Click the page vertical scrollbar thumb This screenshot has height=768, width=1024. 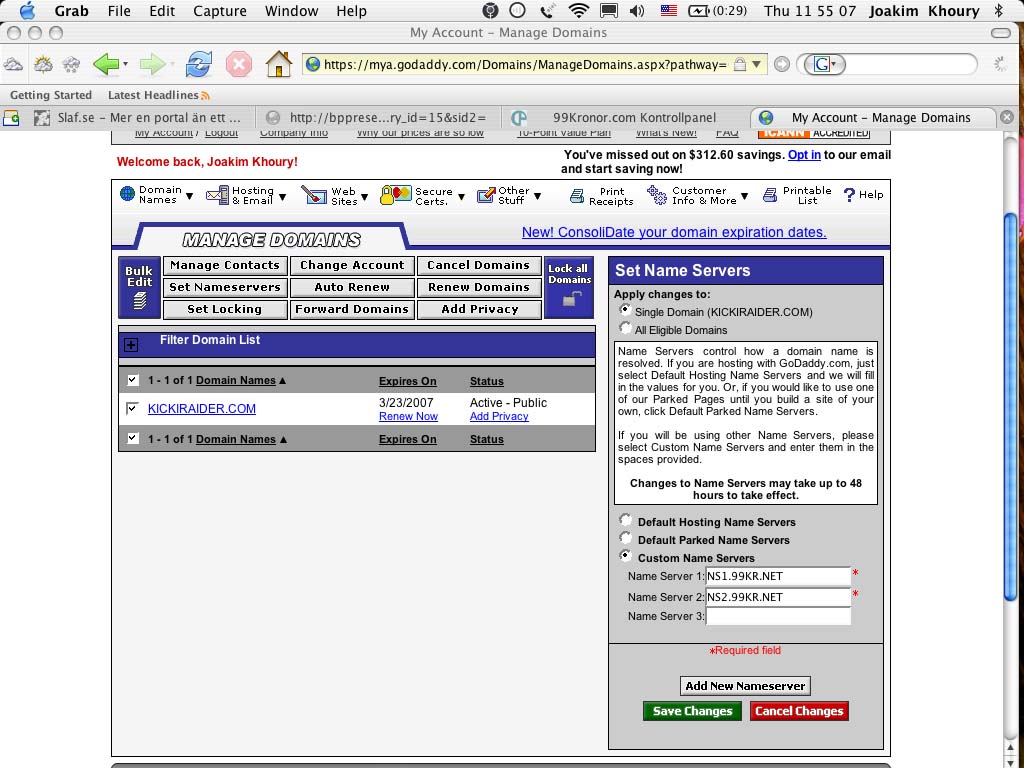pos(1010,405)
